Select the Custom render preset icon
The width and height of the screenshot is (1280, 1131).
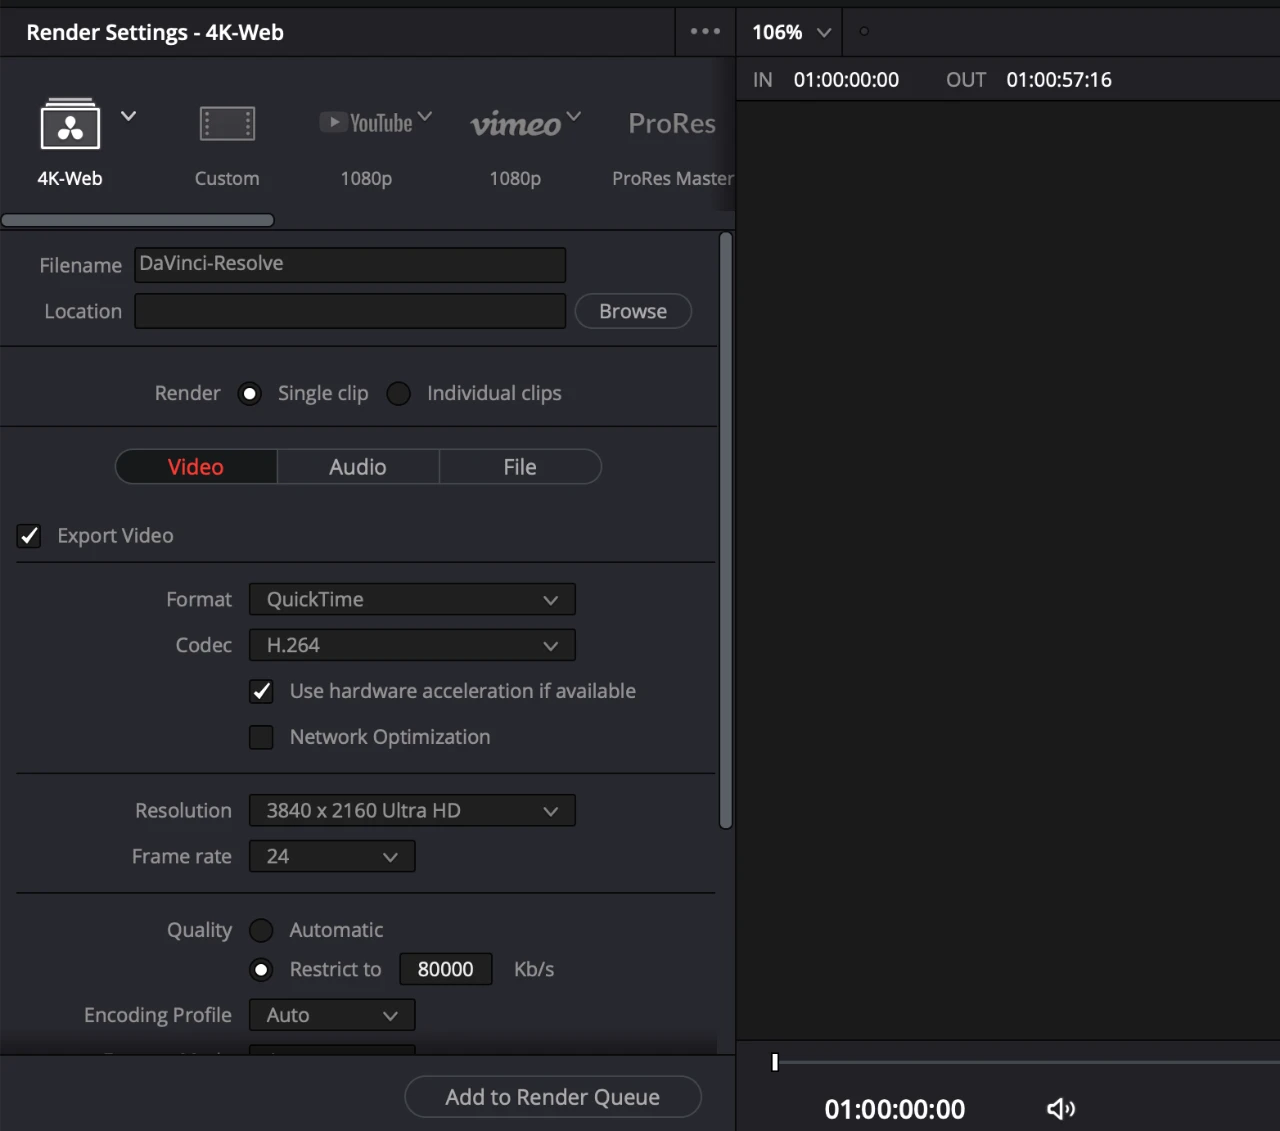[227, 124]
